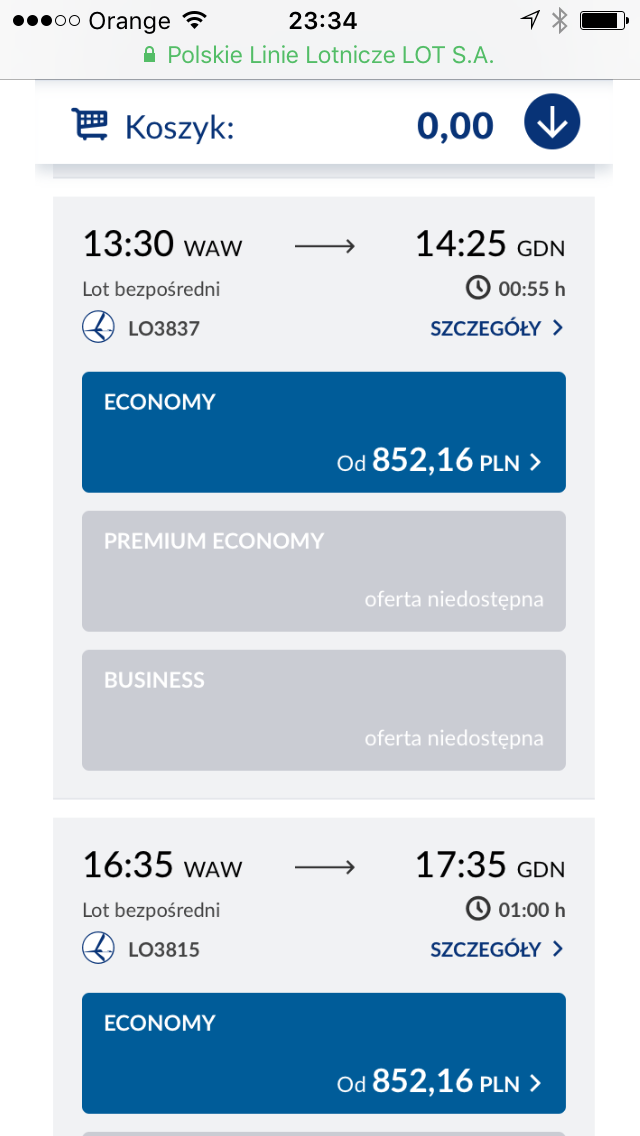Tap the unavailable BUSINESS class option
Viewport: 640px width, 1136px height.
[324, 710]
